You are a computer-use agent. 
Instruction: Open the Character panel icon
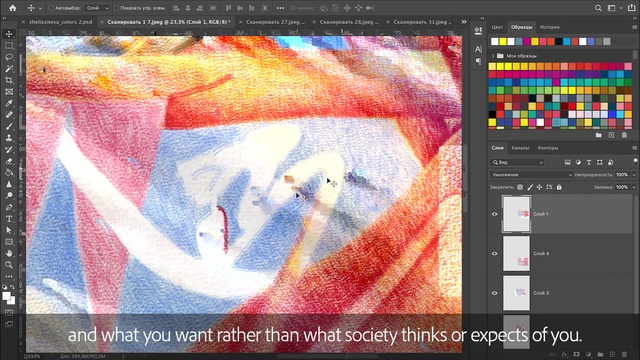click(x=478, y=49)
